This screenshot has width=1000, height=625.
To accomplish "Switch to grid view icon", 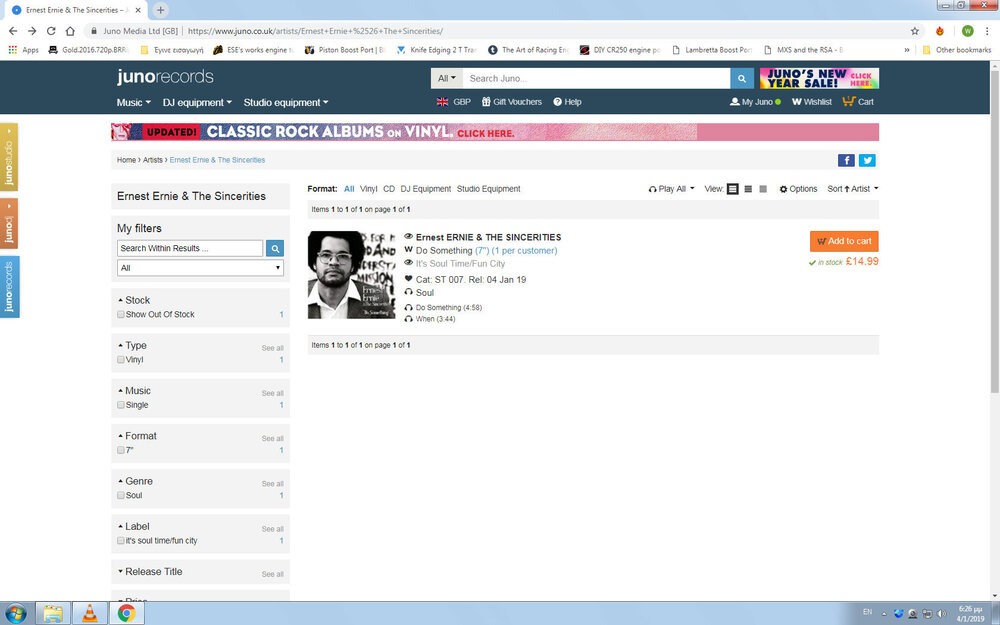I will 763,189.
